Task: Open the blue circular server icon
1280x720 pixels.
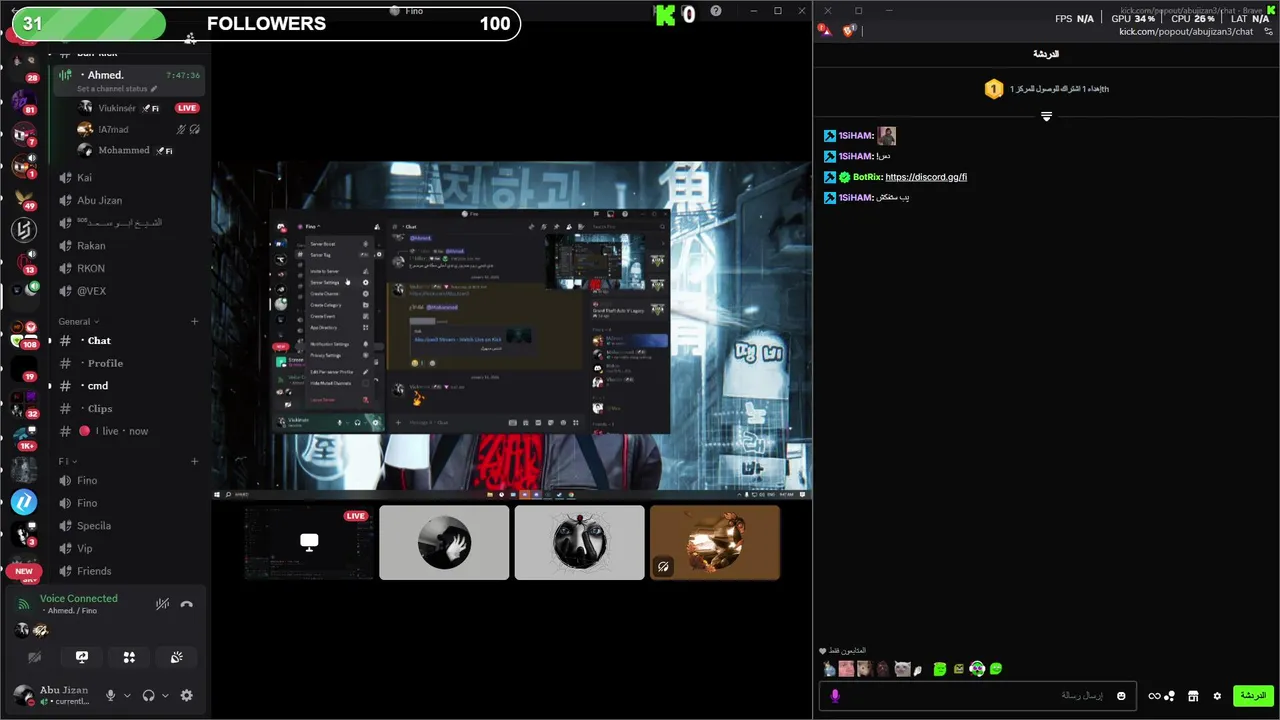Action: tap(24, 502)
